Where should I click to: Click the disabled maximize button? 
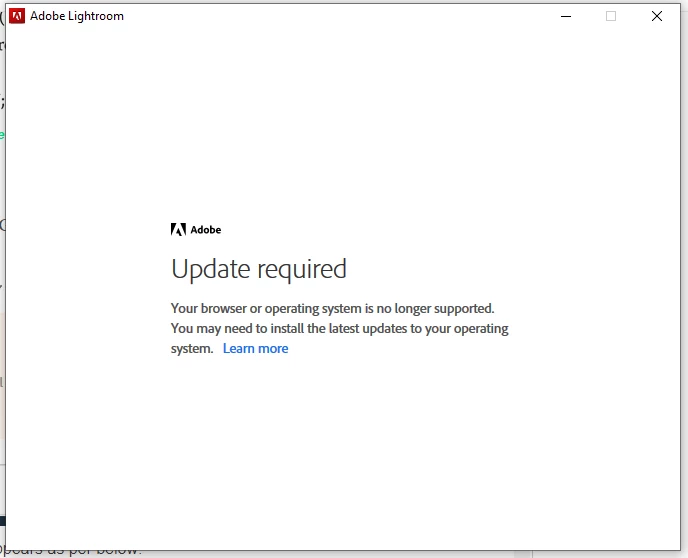click(611, 16)
